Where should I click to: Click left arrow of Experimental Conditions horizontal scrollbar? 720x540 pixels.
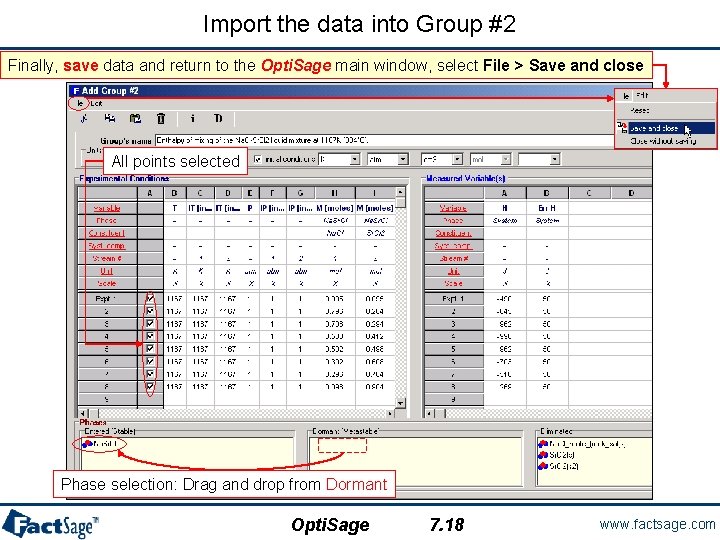coord(83,413)
